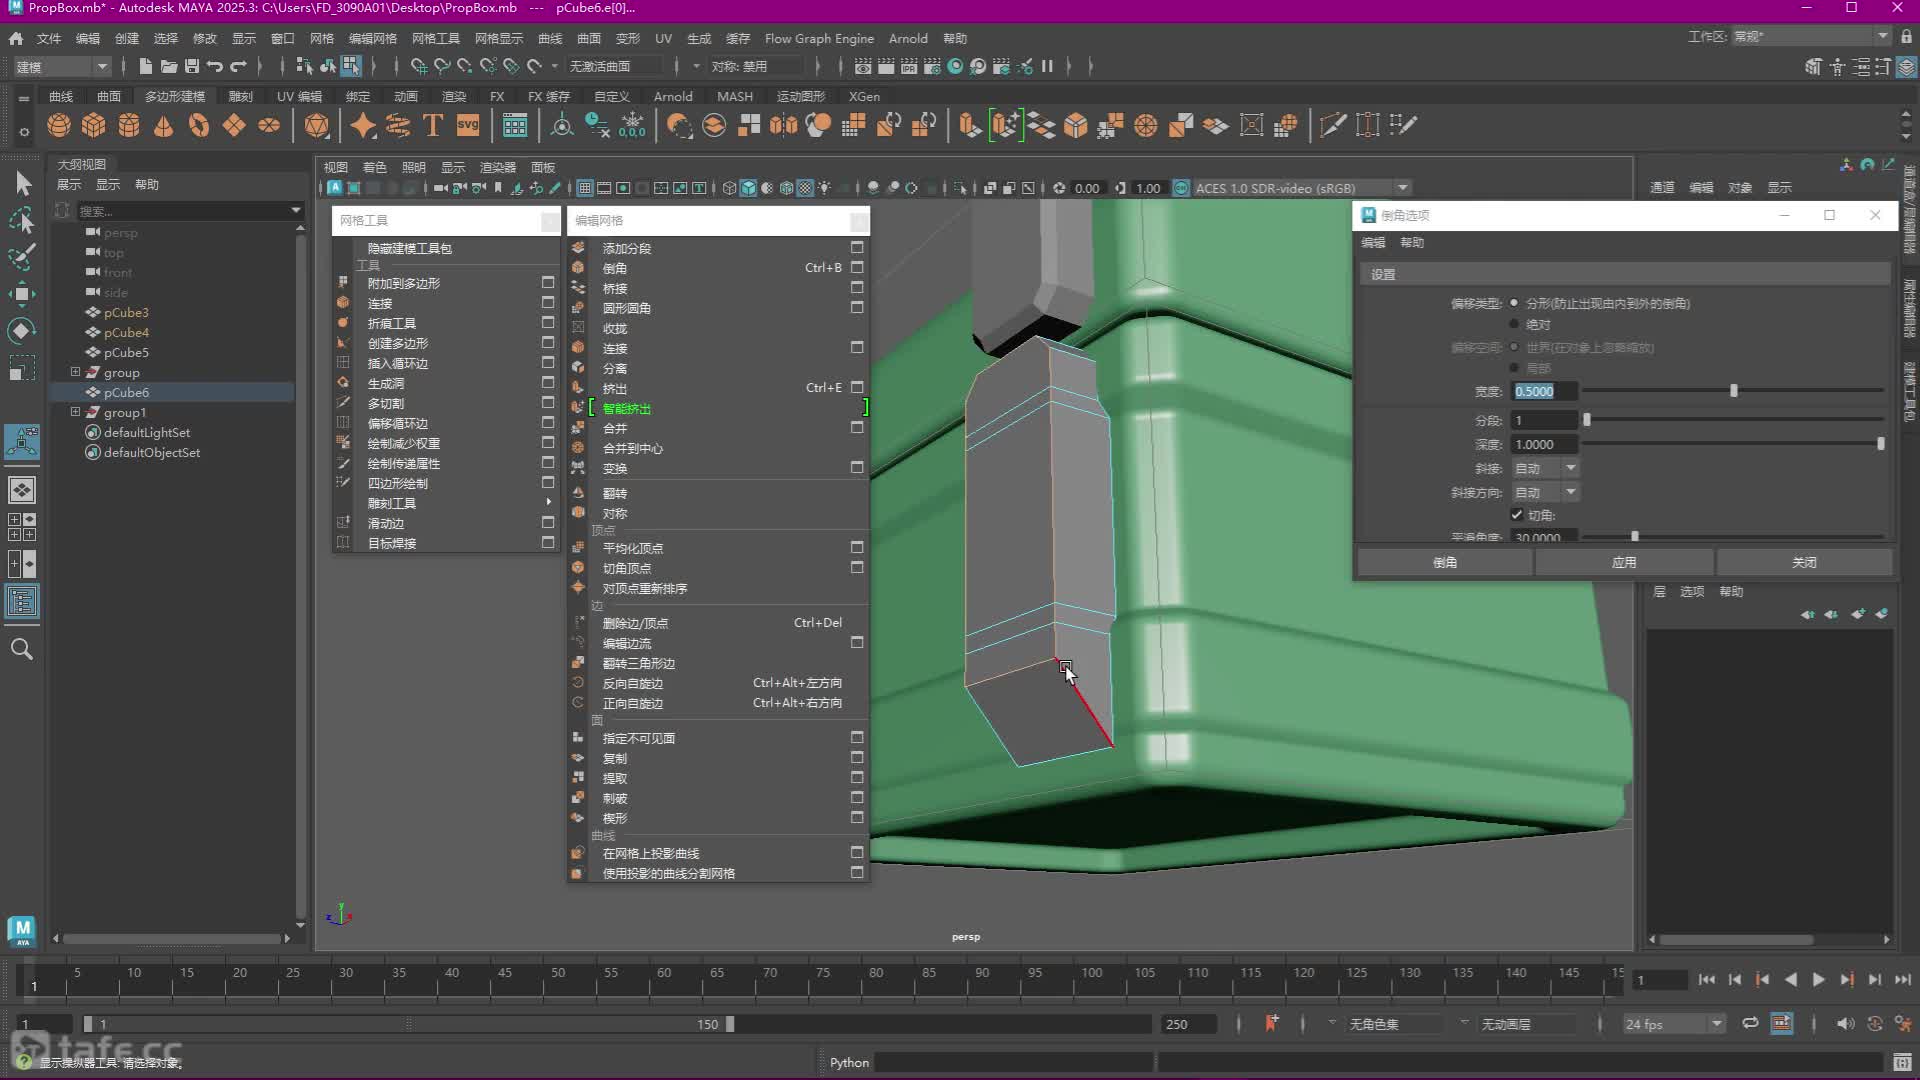Select the Move tool in the left toolbox
Image resolution: width=1920 pixels, height=1080 pixels.
point(22,293)
